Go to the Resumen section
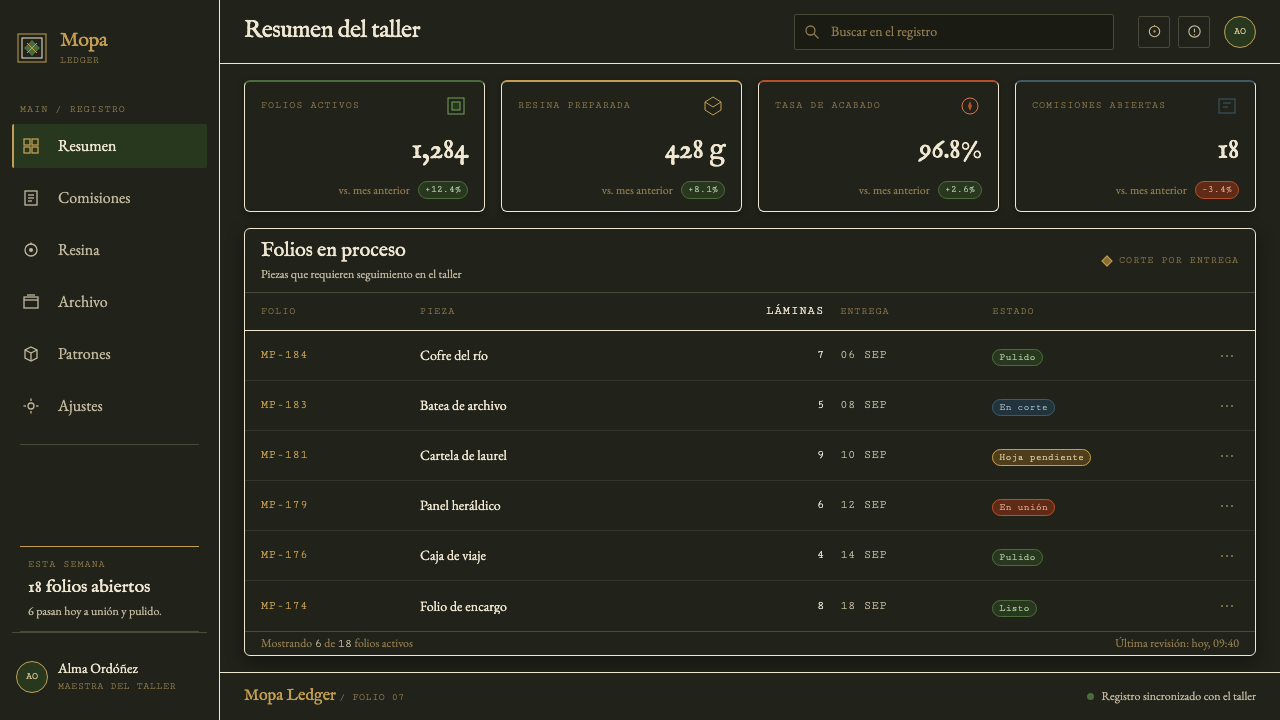Viewport: 1280px width, 720px height. (x=109, y=146)
